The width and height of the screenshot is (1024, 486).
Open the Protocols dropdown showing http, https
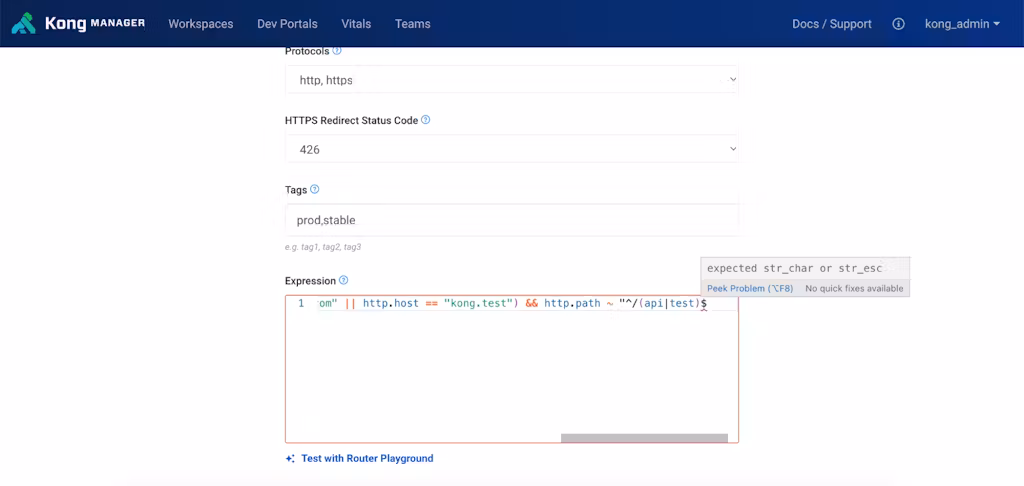pyautogui.click(x=511, y=80)
